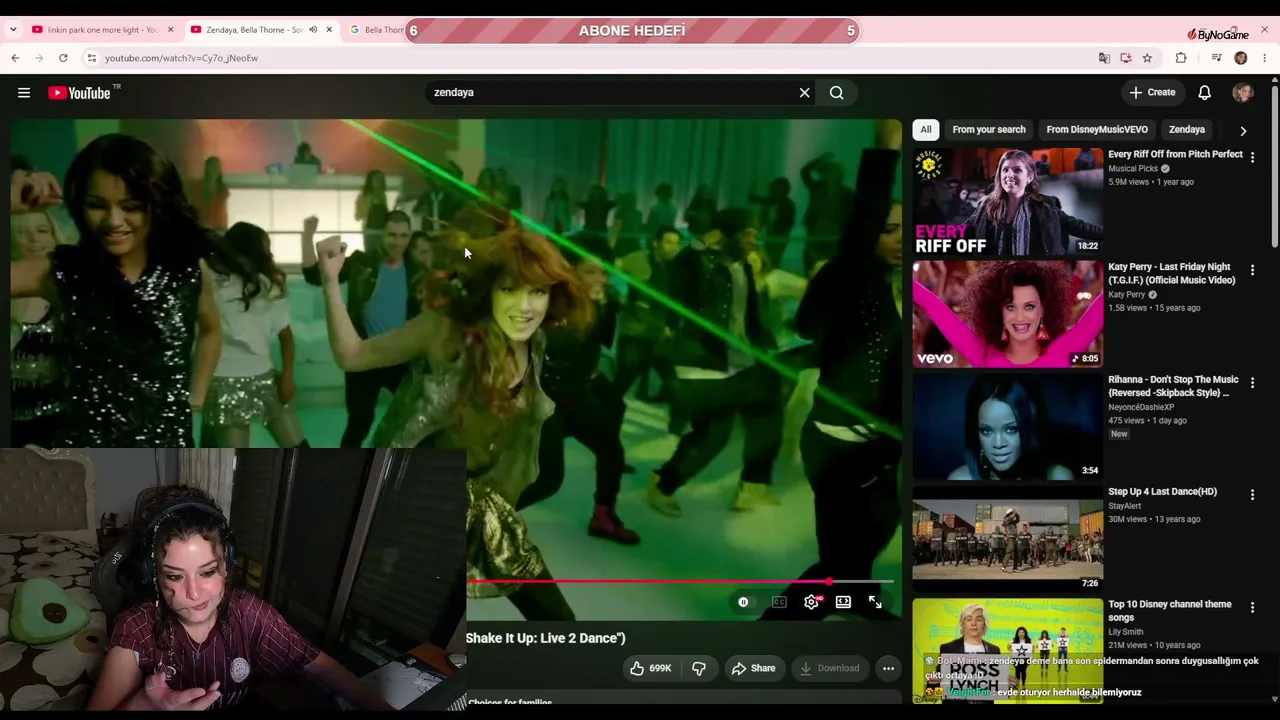The height and width of the screenshot is (720, 1280).
Task: Open Top 10 Disney channel theme songs thumbnail
Action: tap(1008, 650)
